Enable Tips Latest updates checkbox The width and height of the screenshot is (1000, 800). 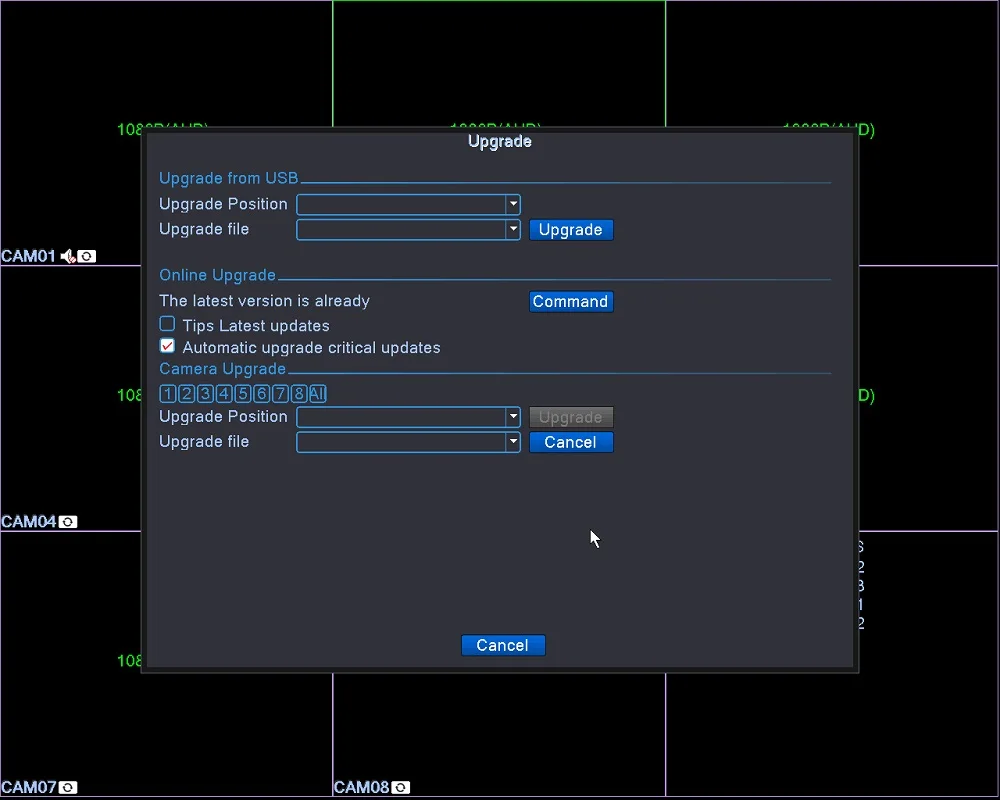[x=167, y=324]
